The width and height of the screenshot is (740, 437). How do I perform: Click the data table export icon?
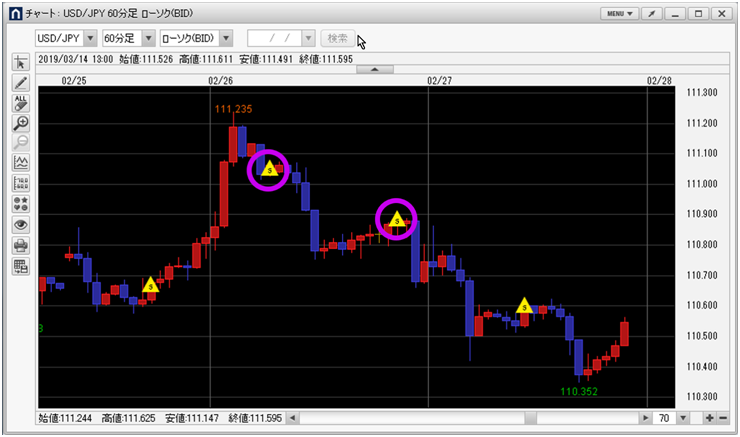21,267
